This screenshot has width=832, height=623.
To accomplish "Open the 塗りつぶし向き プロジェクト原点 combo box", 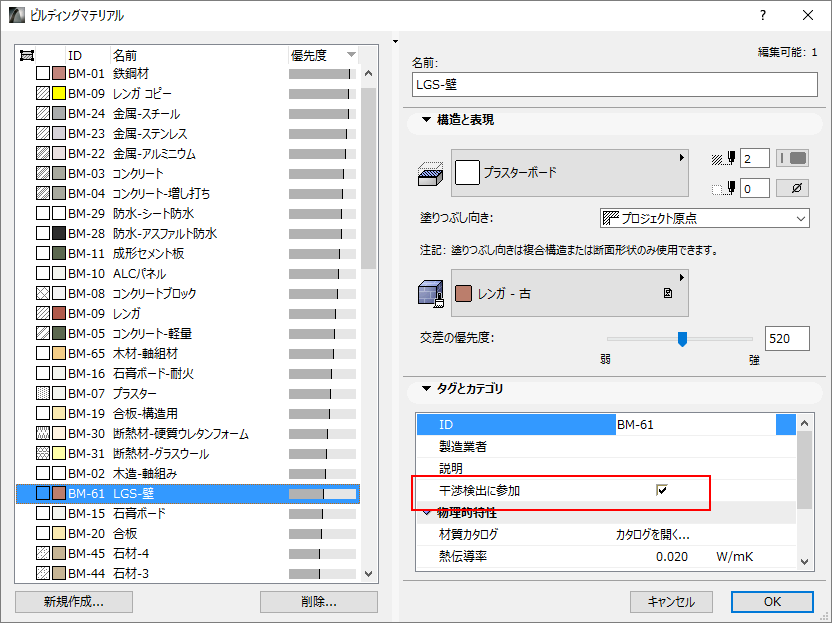I will click(x=705, y=218).
